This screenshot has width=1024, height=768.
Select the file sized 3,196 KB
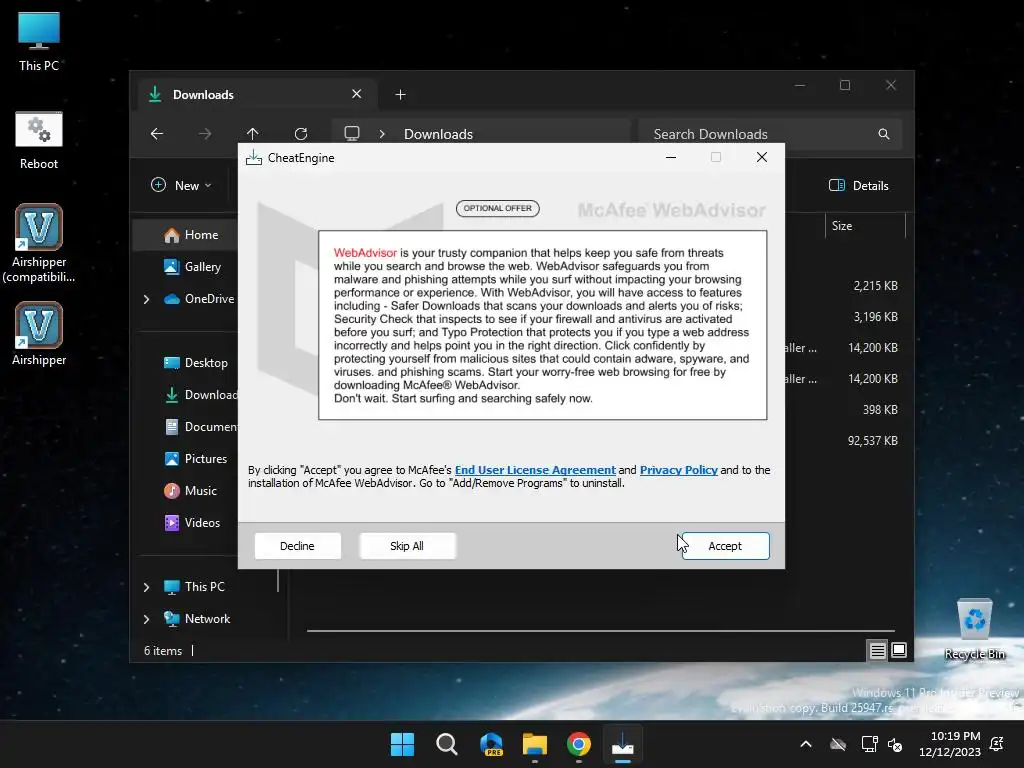pyautogui.click(x=875, y=317)
